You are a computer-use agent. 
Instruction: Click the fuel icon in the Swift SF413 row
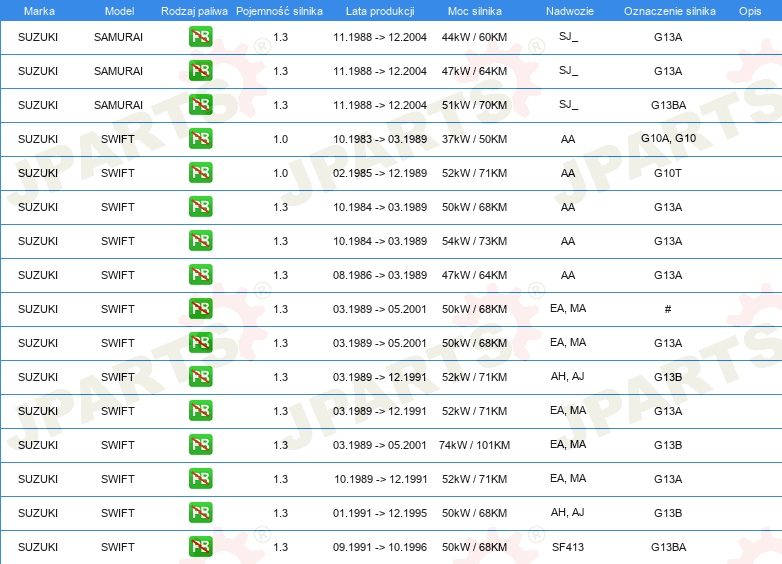pos(200,547)
